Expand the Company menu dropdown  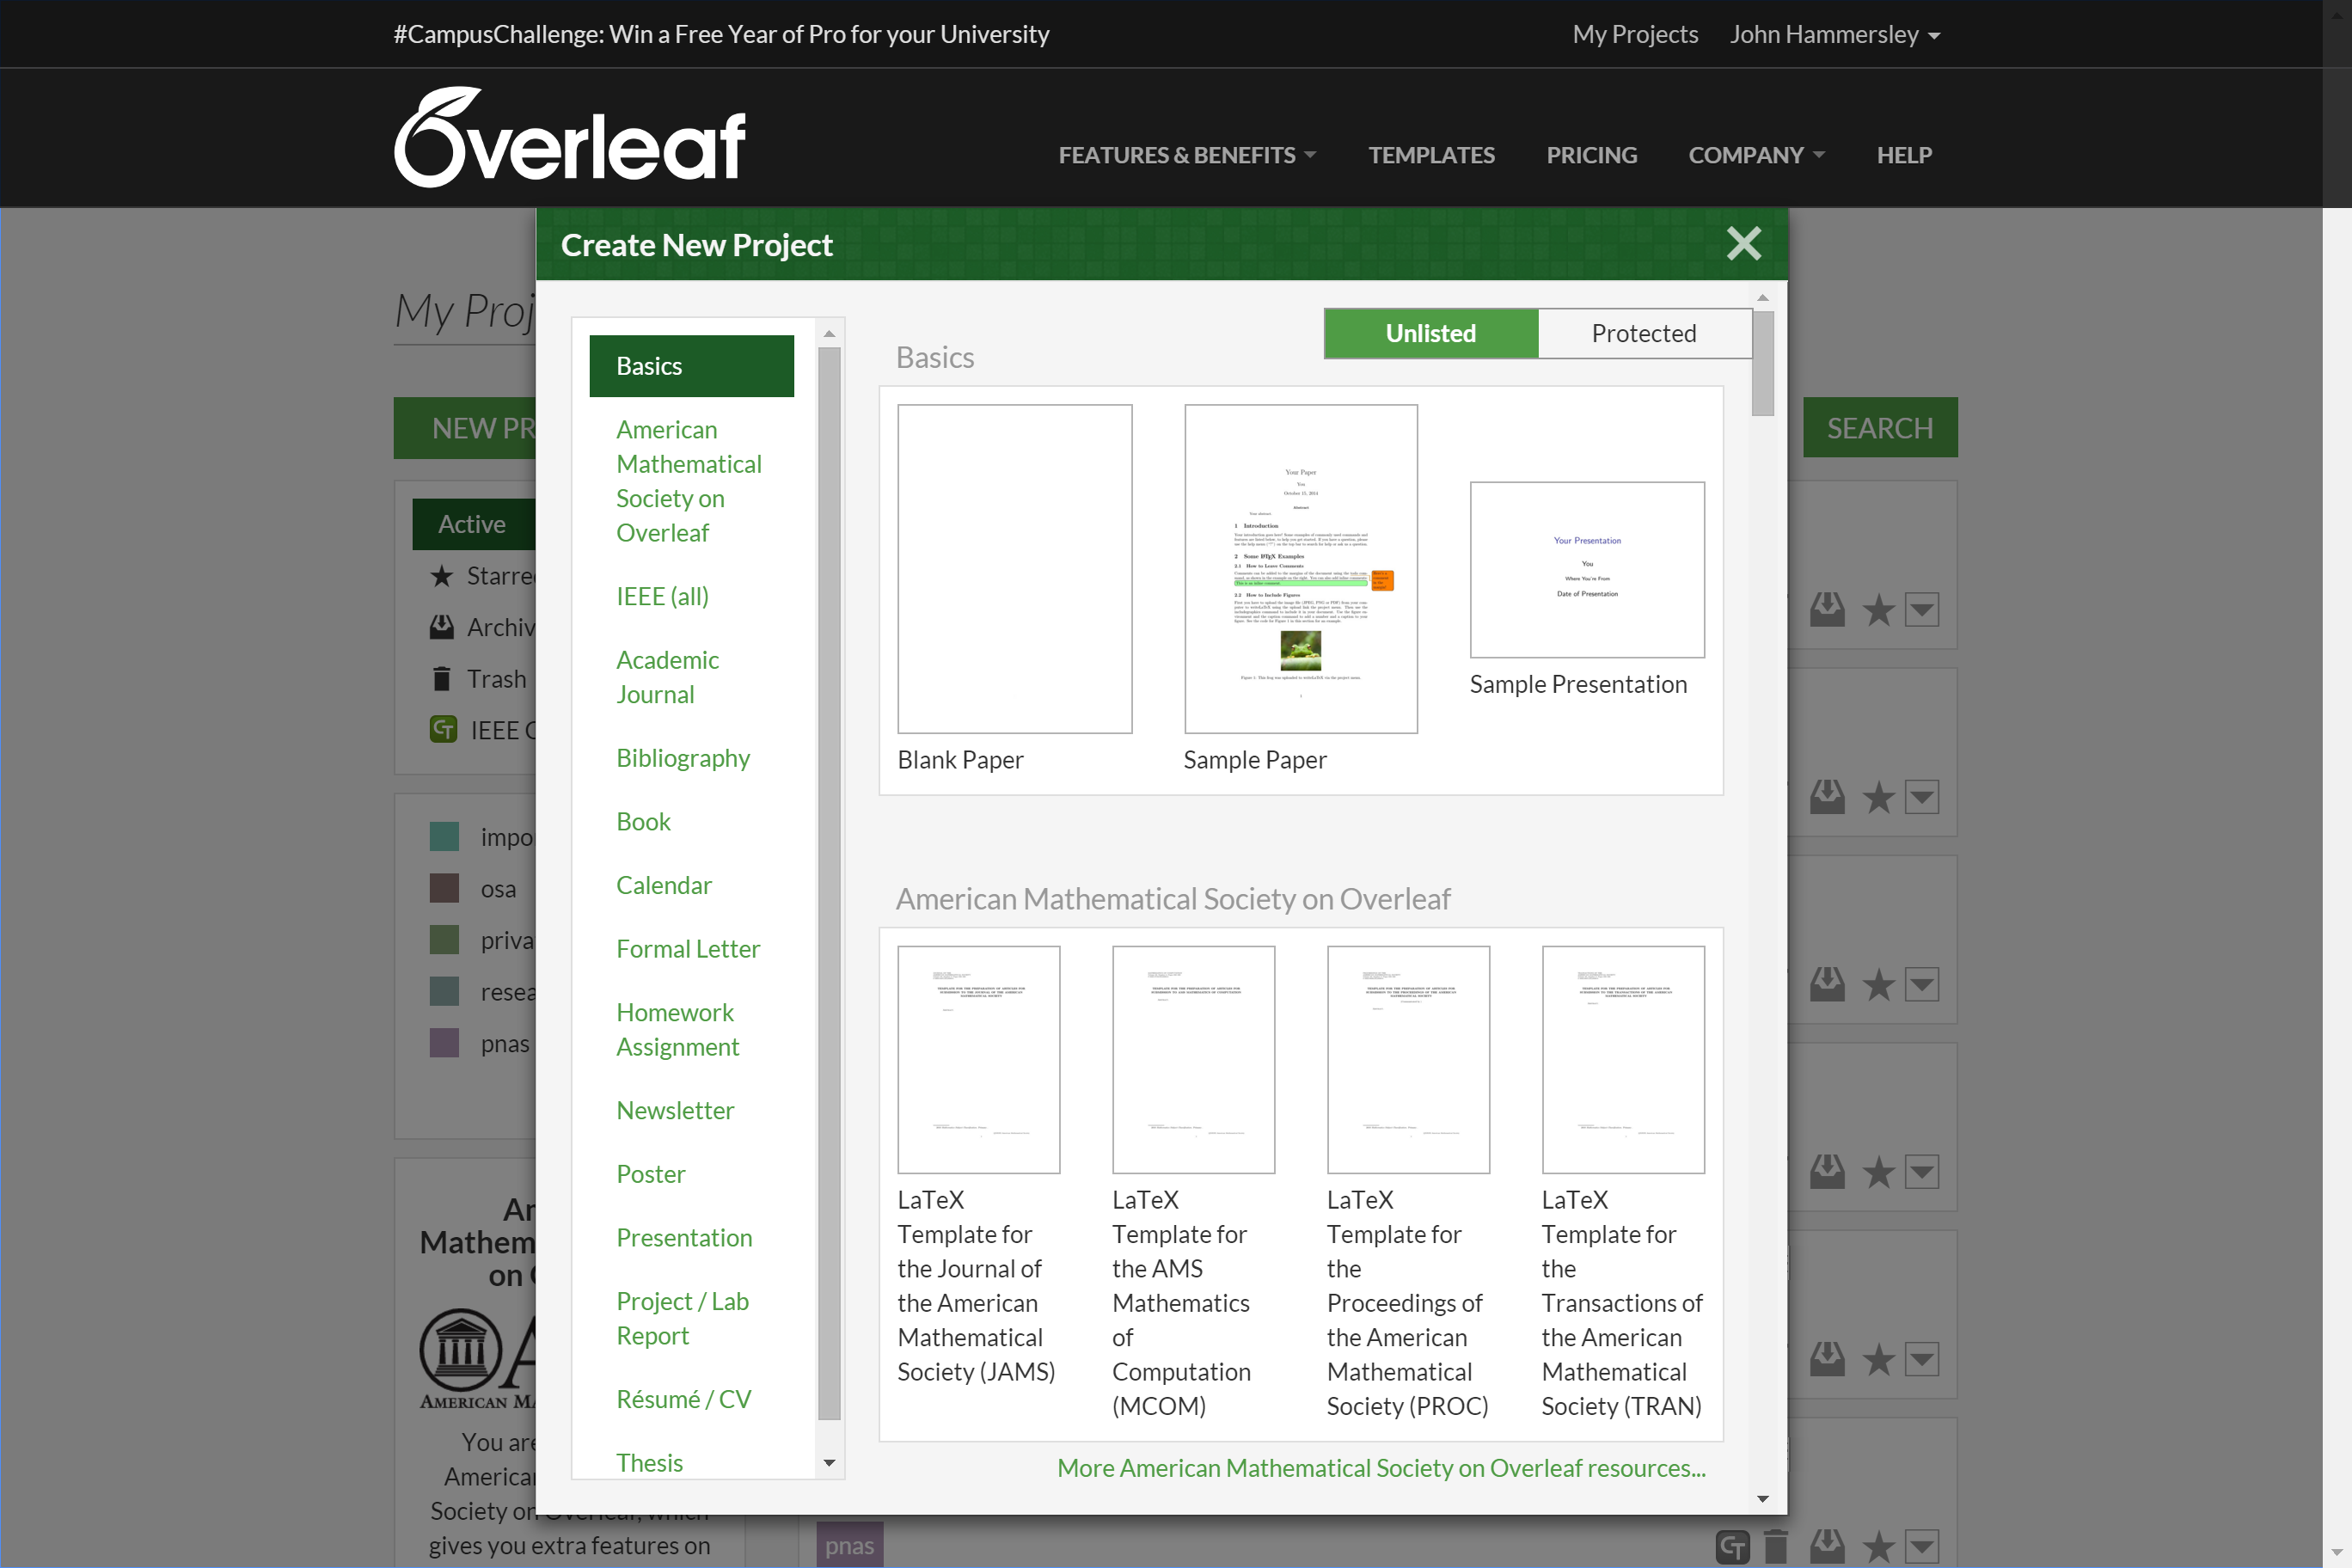coord(1757,154)
